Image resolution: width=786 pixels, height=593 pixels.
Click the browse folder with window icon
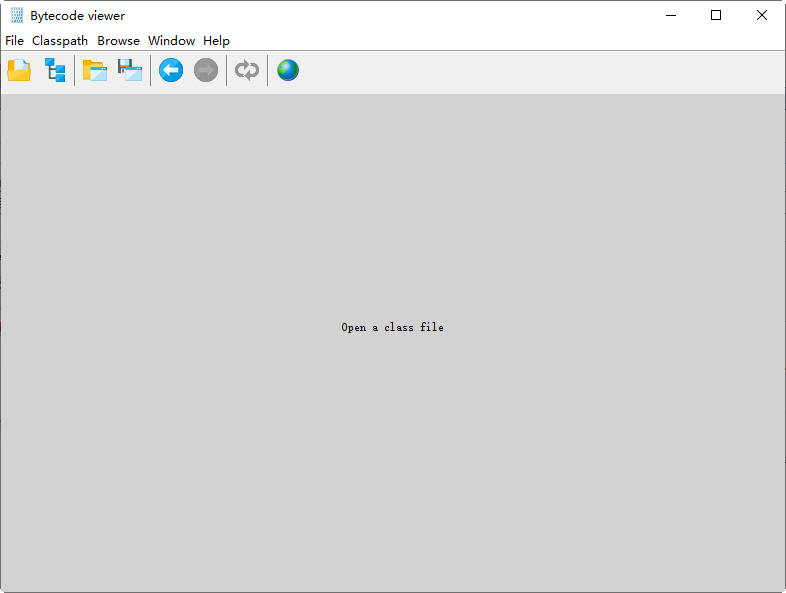tap(95, 70)
